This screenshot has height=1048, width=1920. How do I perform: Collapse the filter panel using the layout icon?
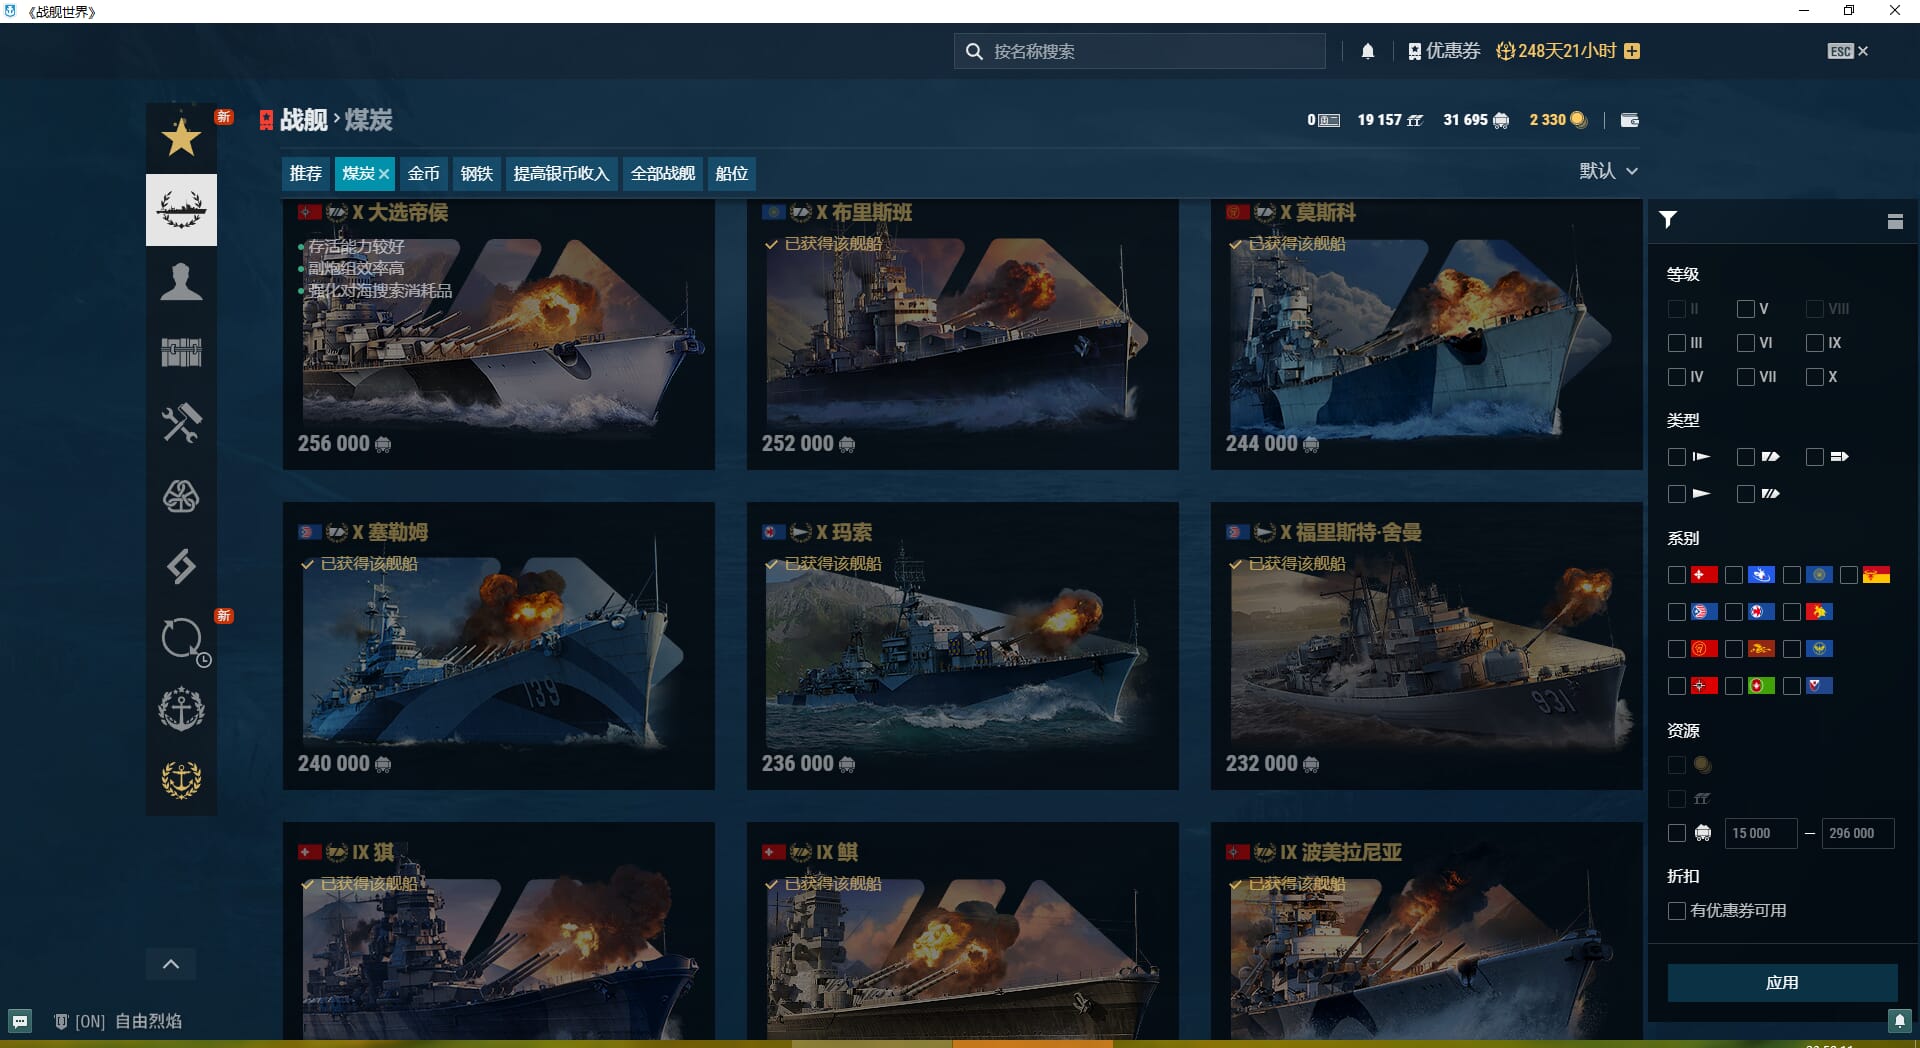(x=1895, y=221)
